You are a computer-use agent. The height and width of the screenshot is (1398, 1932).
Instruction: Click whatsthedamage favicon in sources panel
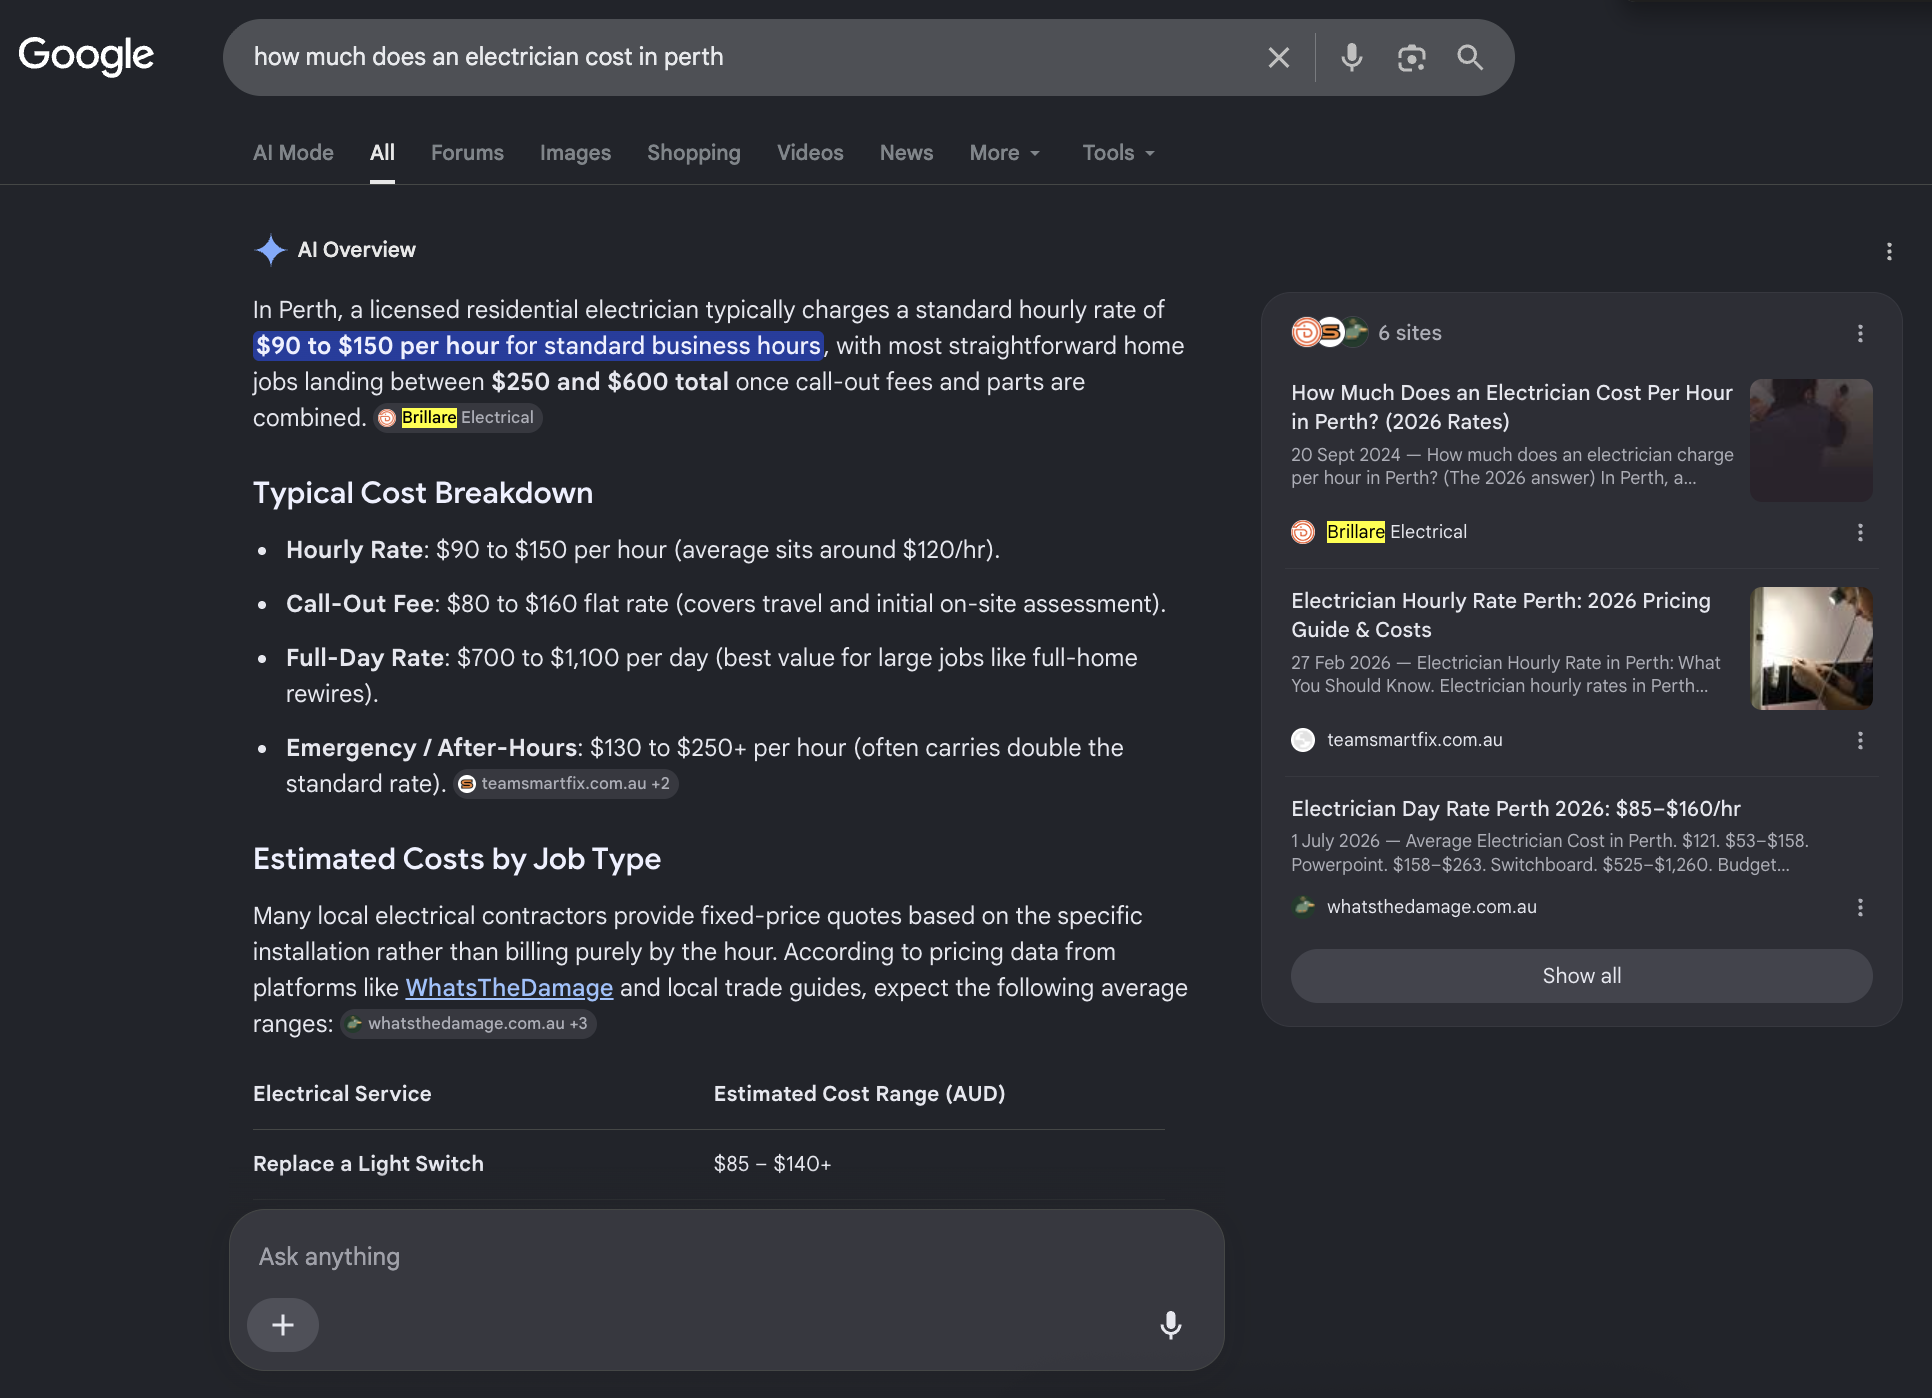point(1304,906)
